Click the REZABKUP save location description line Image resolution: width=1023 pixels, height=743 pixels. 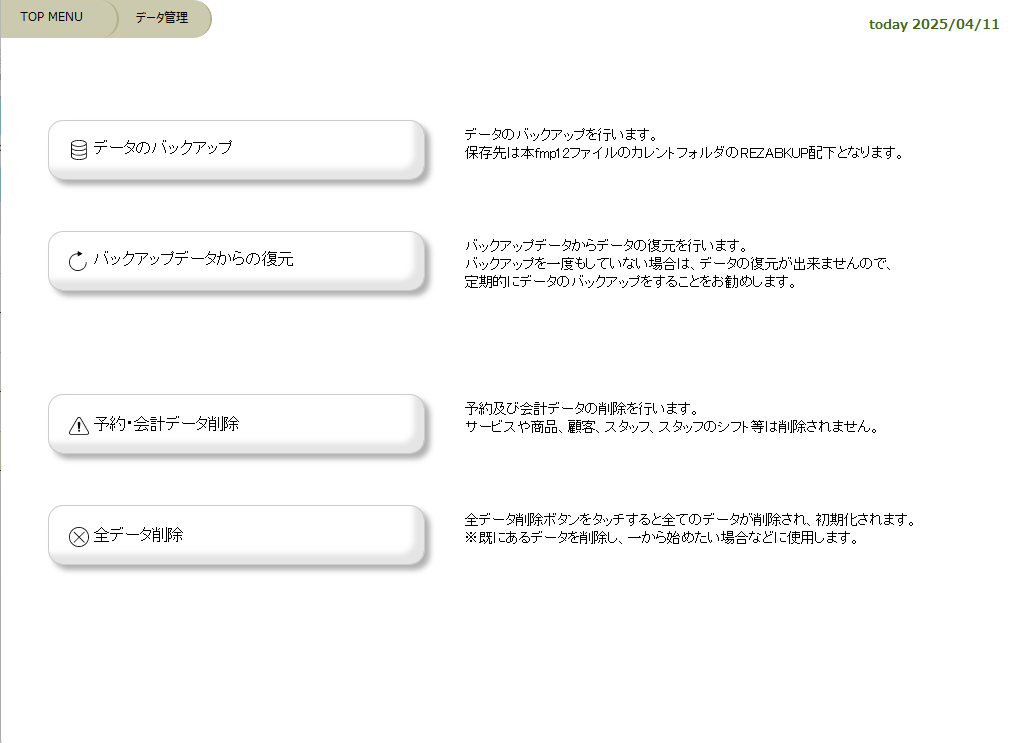click(x=684, y=153)
